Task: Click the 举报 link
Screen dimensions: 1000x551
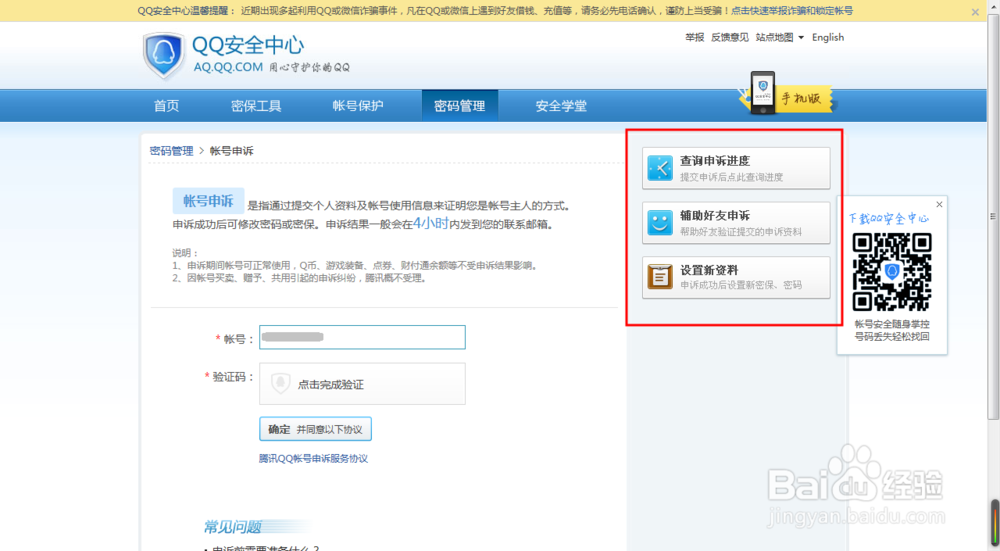Action: click(x=695, y=38)
